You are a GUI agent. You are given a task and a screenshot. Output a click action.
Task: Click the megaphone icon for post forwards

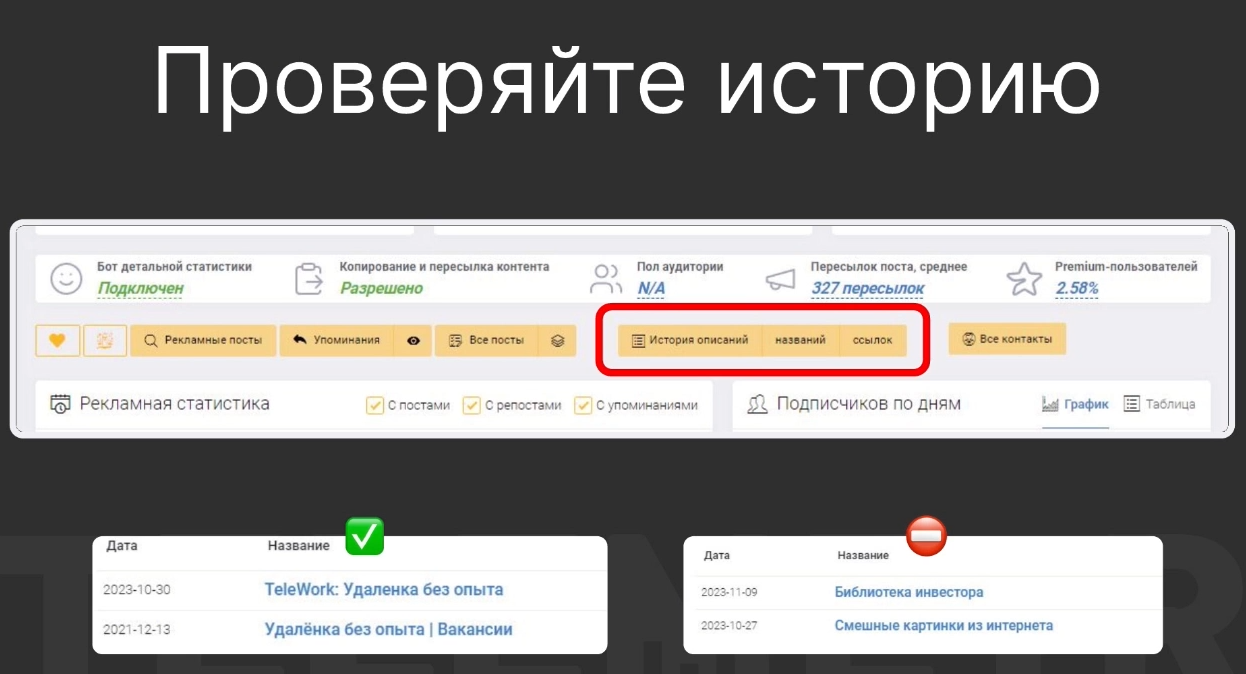[780, 279]
